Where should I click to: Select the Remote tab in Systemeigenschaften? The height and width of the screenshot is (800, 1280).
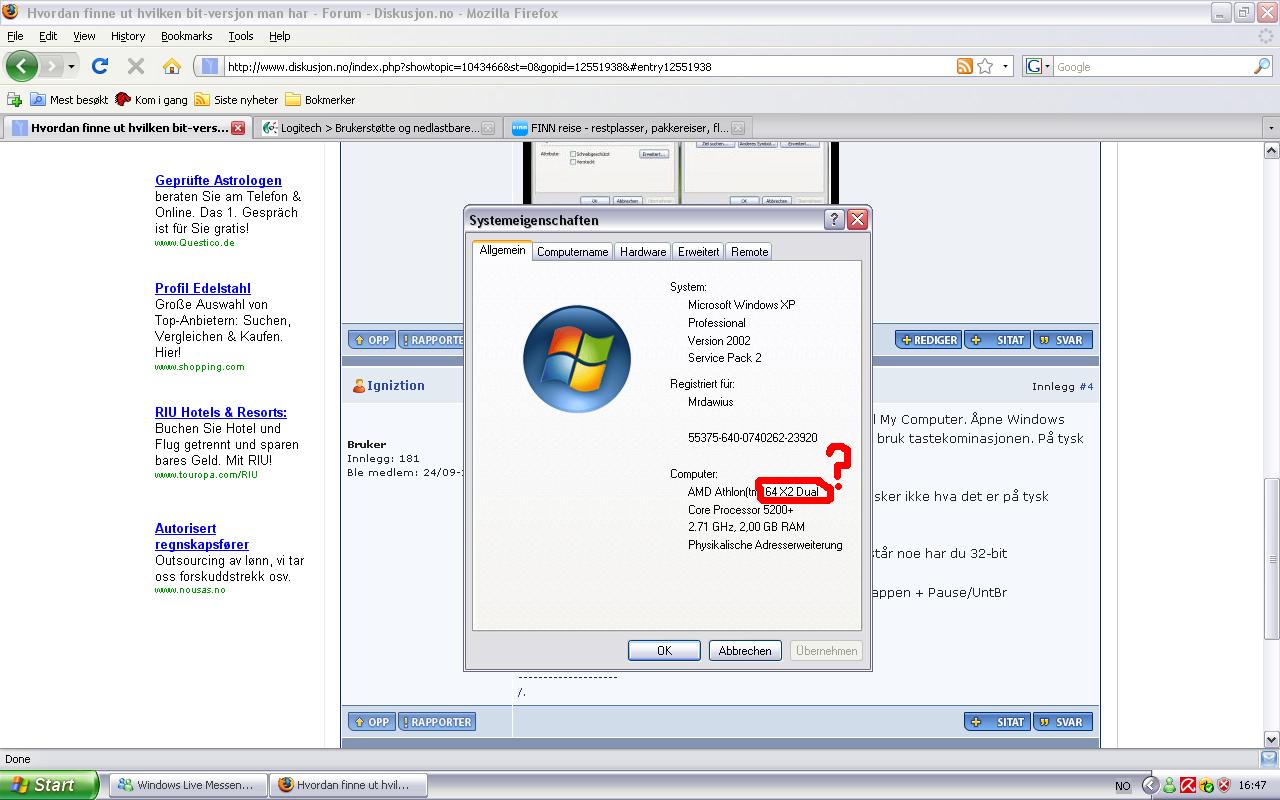coord(750,252)
